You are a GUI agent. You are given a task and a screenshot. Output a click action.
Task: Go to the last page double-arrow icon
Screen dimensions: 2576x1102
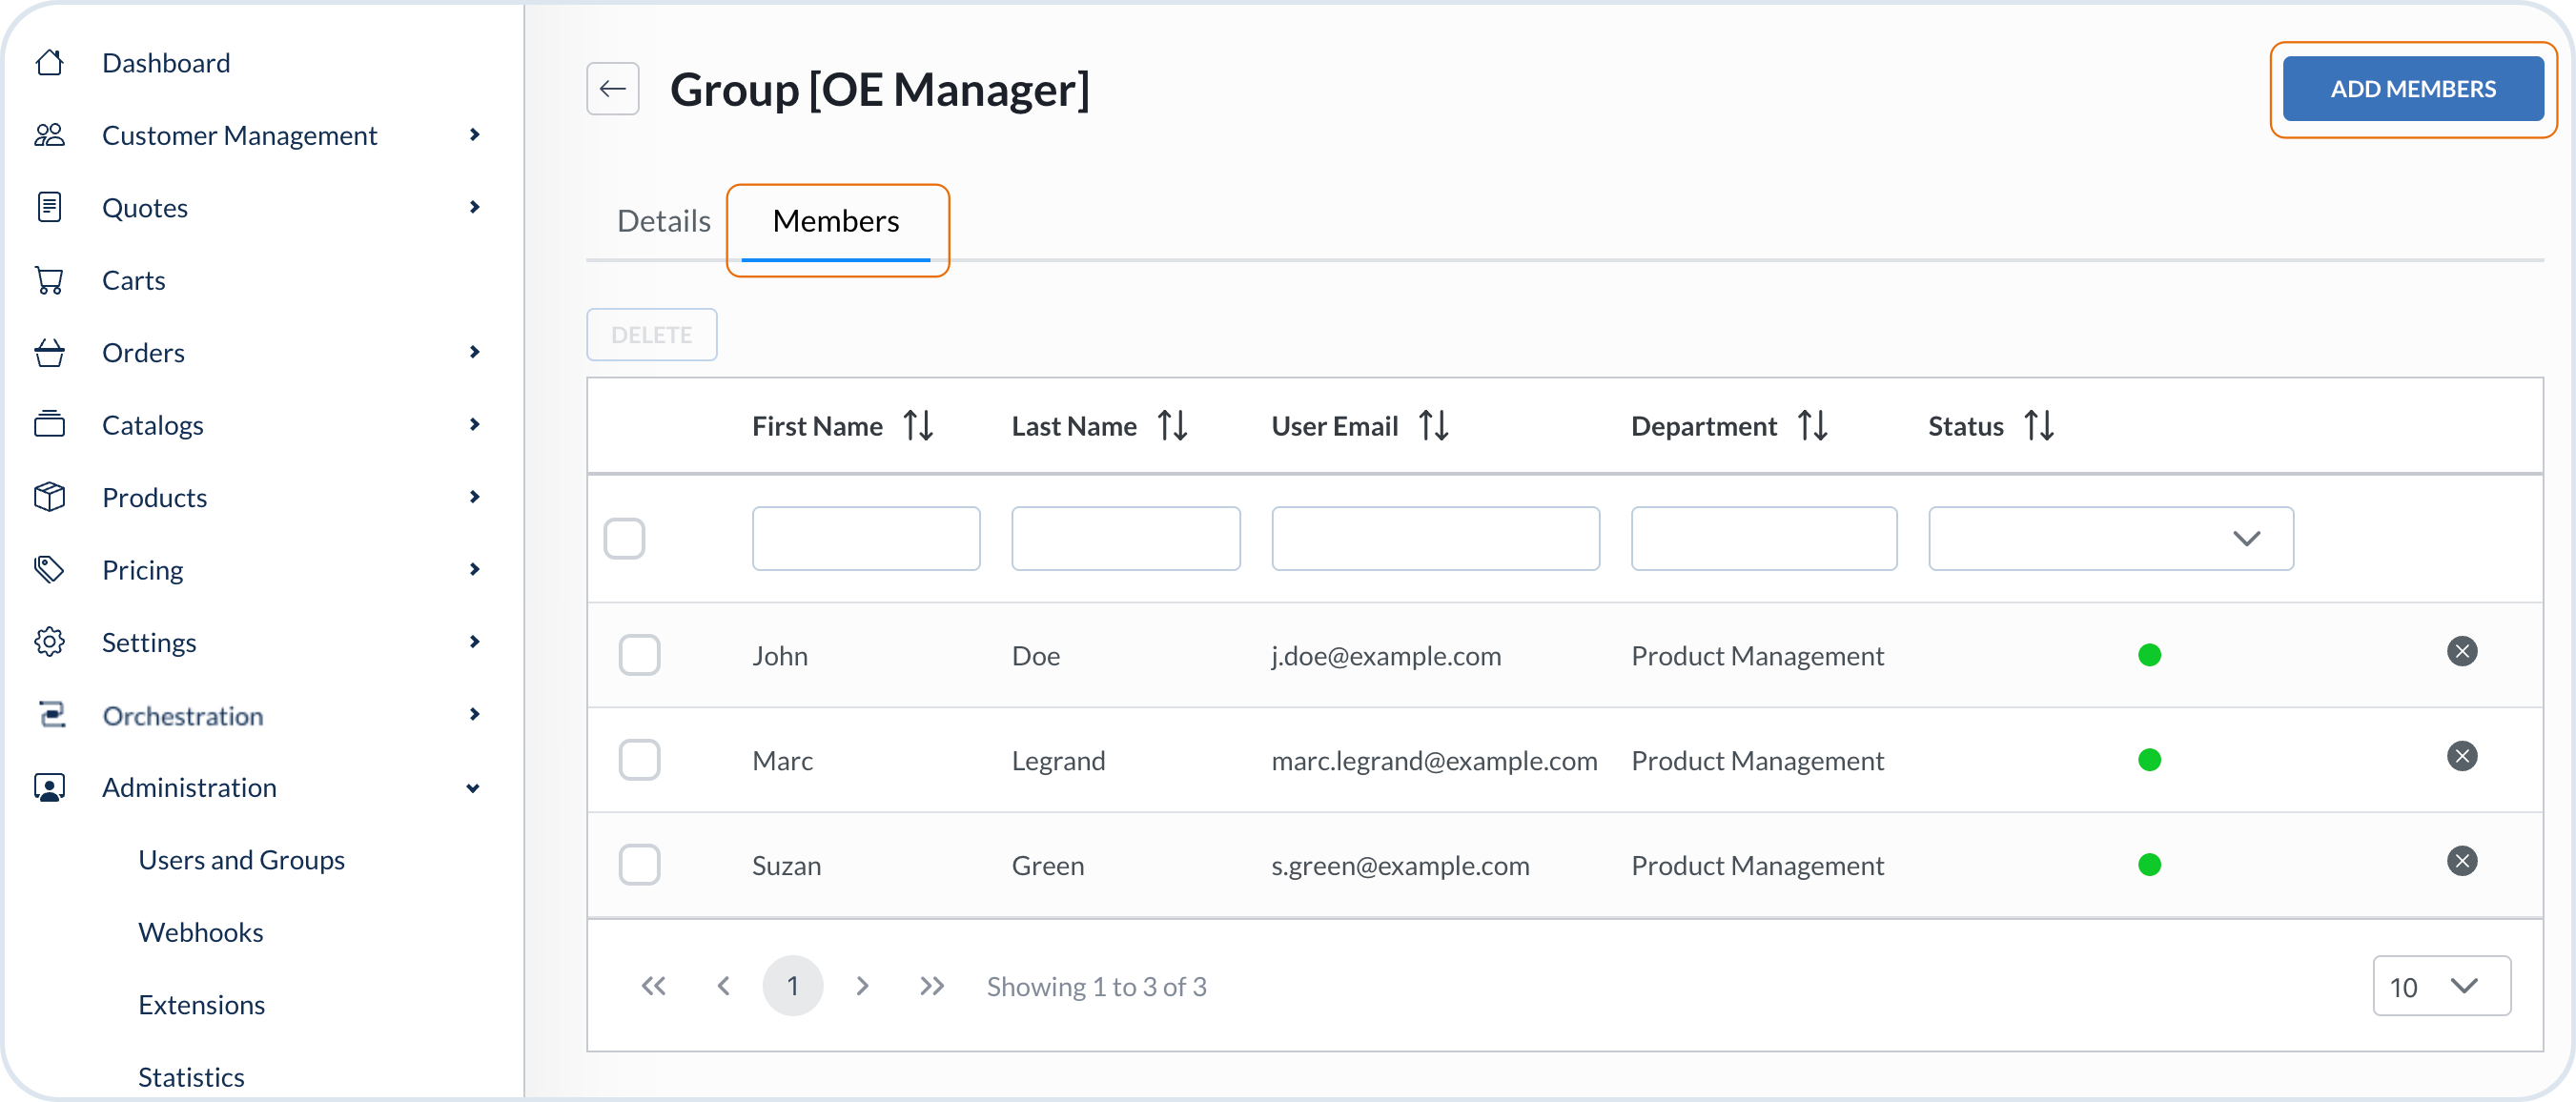pos(931,986)
